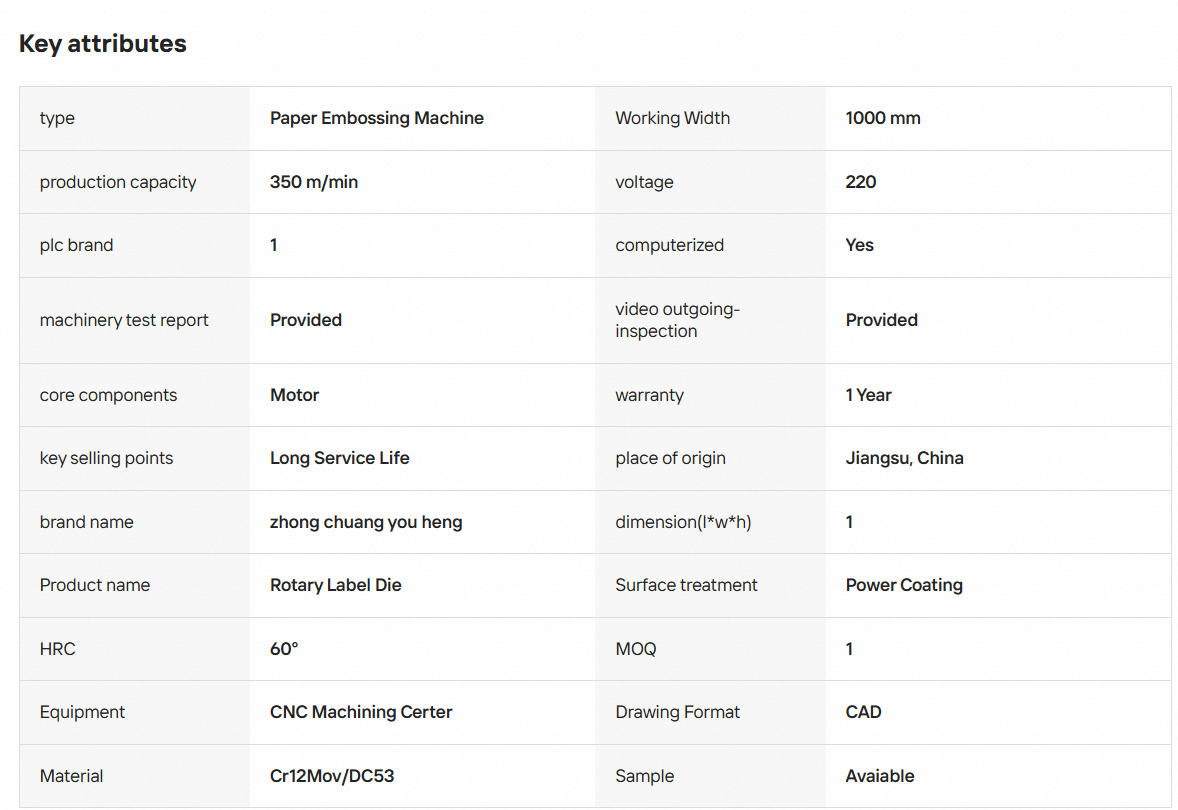The height and width of the screenshot is (810, 1178).
Task: Click the 350 m/min production capacity value
Action: (x=314, y=182)
